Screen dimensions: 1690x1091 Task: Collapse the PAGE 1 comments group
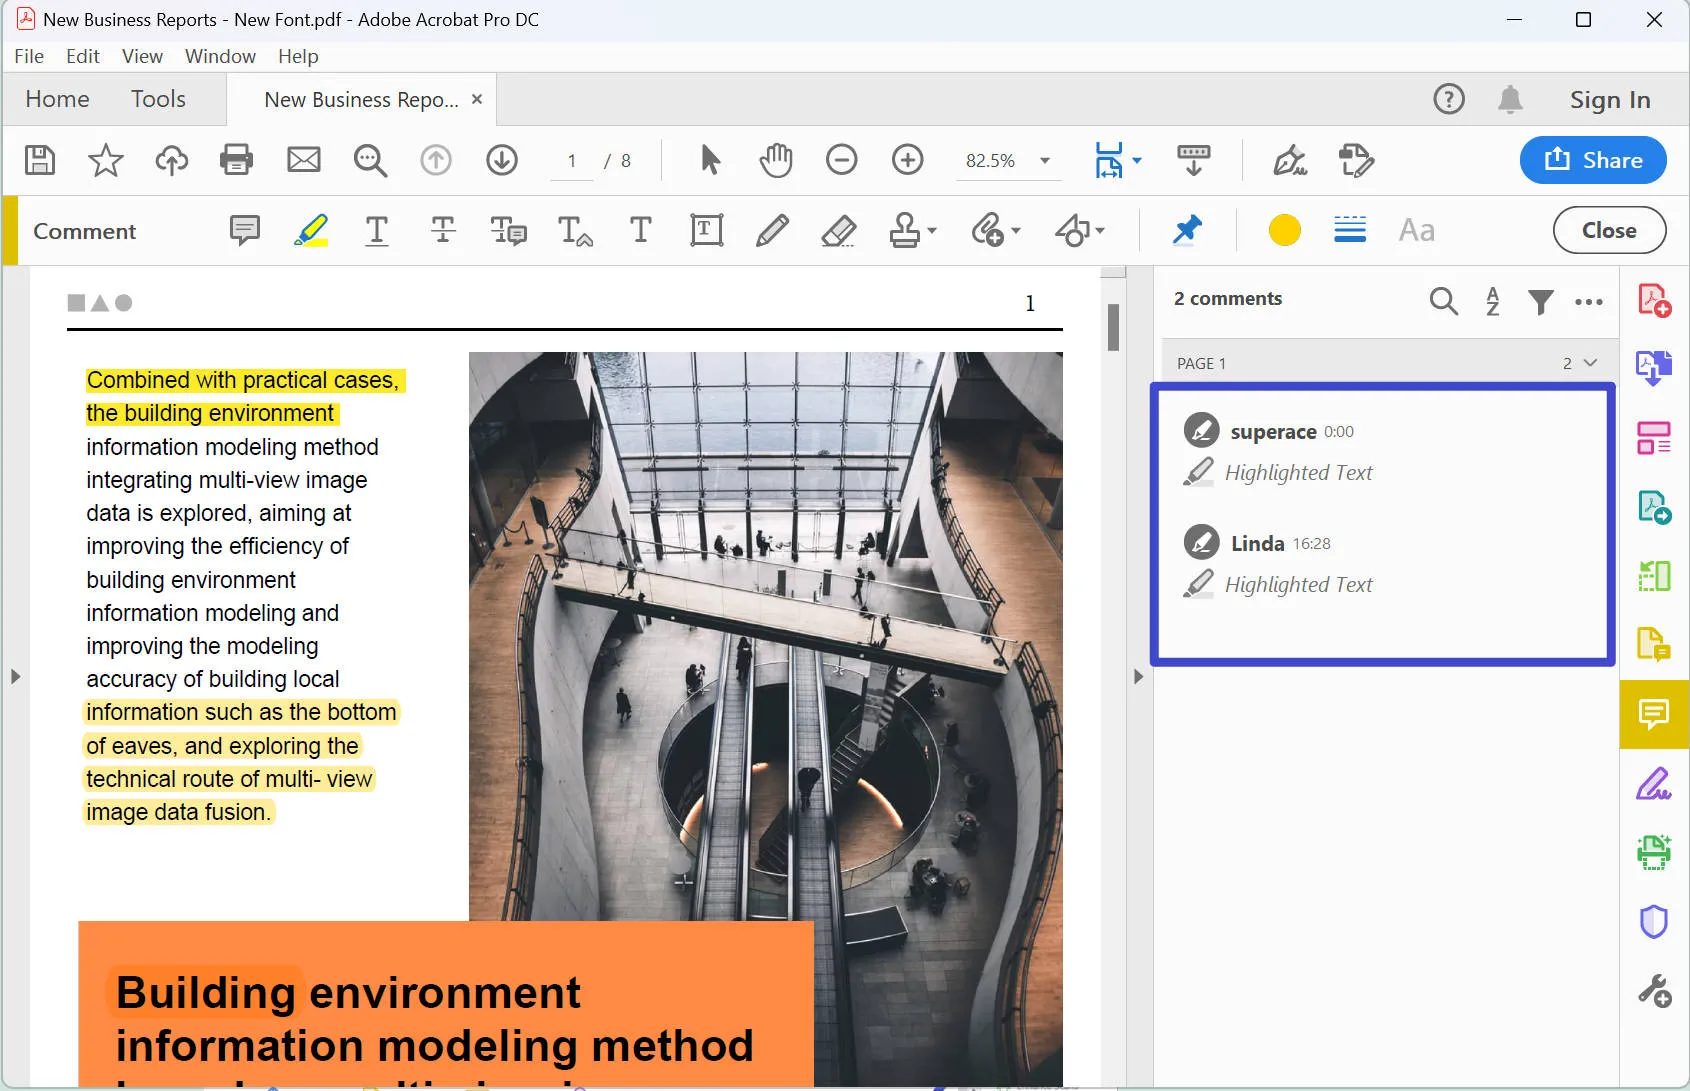[x=1590, y=363]
